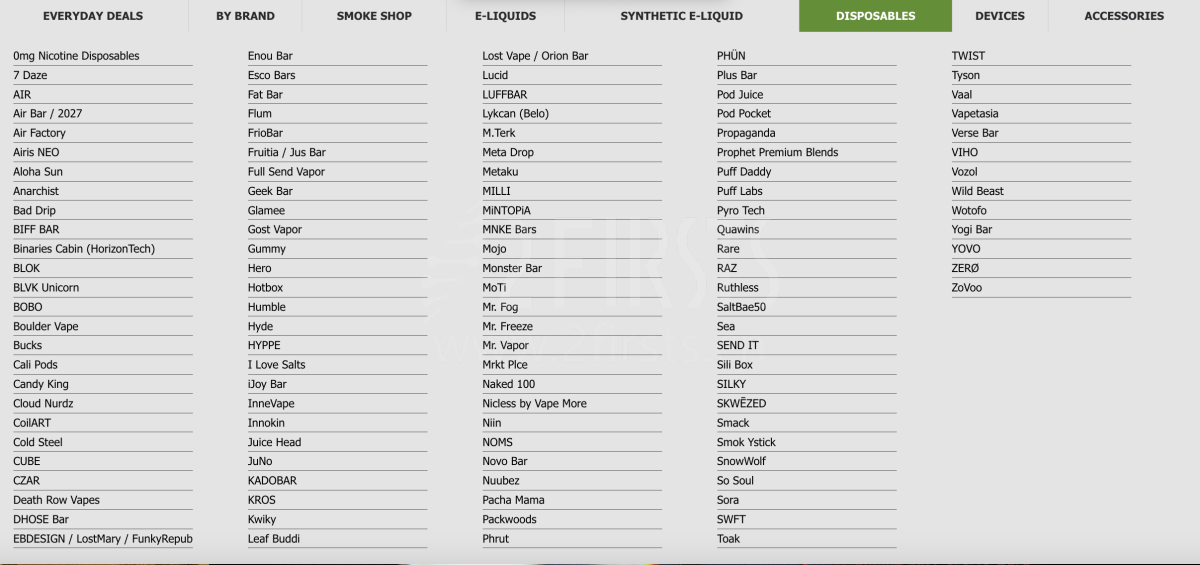
Task: Open the E-Liquids menu
Action: click(505, 16)
